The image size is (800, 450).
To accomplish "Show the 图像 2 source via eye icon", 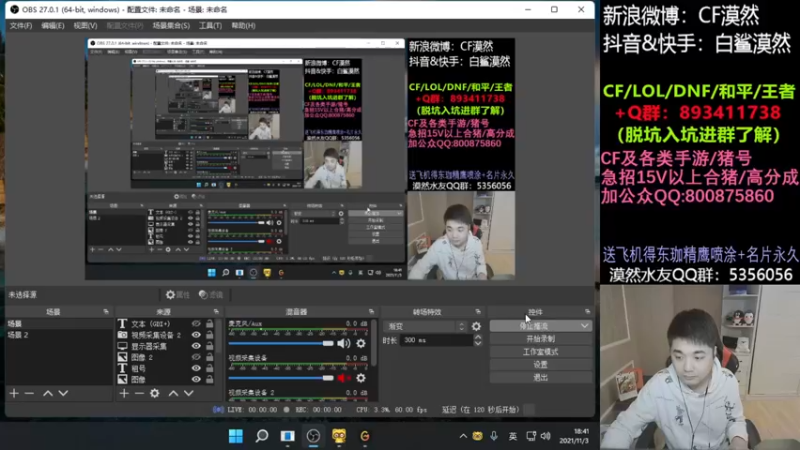I will [196, 357].
